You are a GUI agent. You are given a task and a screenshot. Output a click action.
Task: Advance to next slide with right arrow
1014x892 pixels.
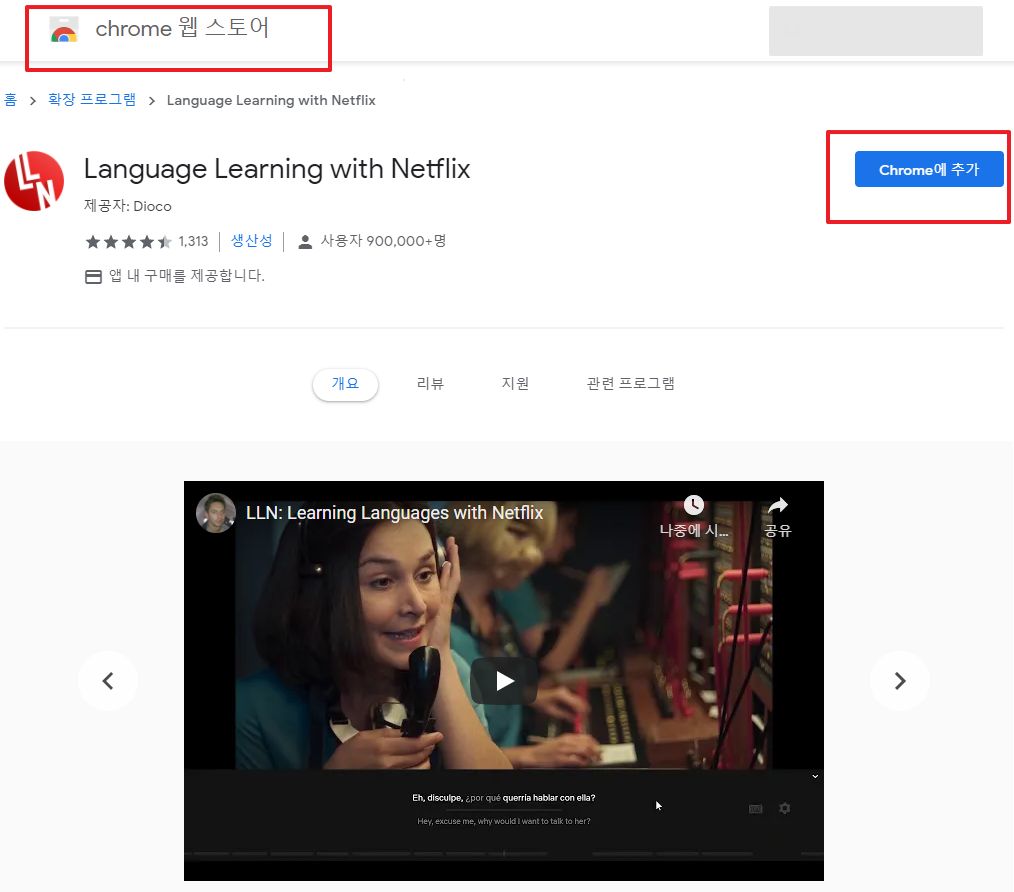[x=900, y=680]
